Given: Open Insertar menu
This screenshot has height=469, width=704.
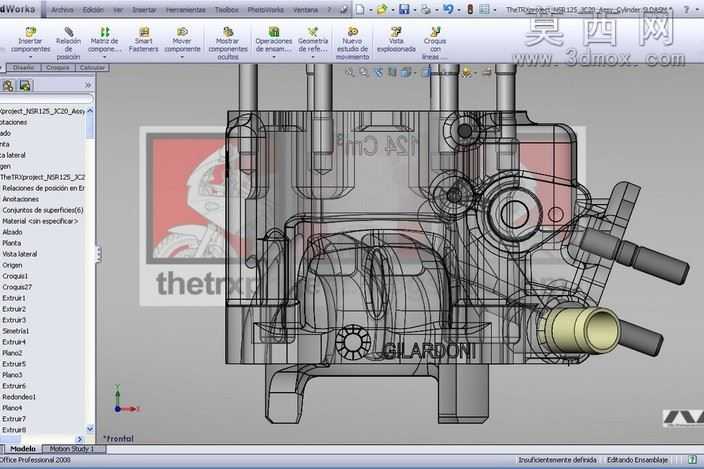Looking at the screenshot, I should (144, 9).
